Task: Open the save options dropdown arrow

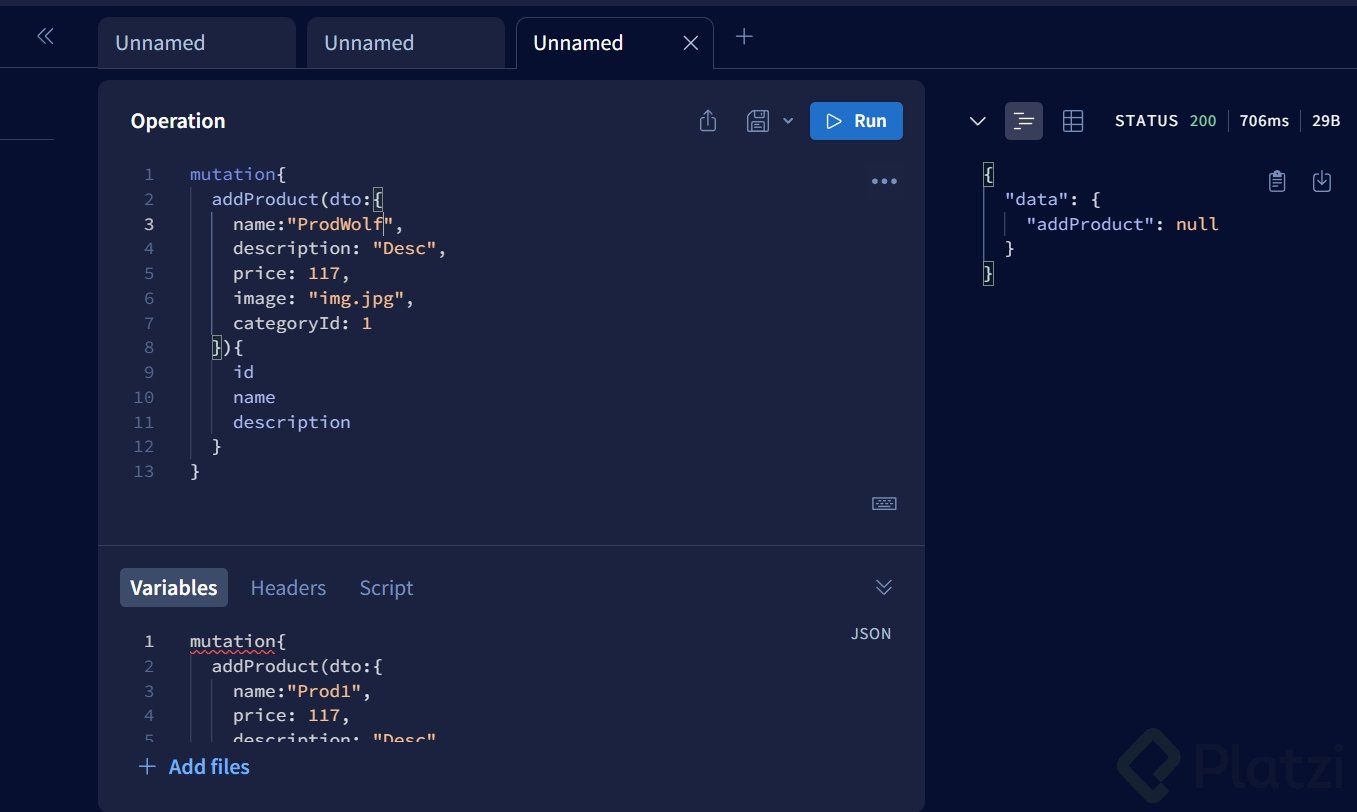Action: [788, 121]
